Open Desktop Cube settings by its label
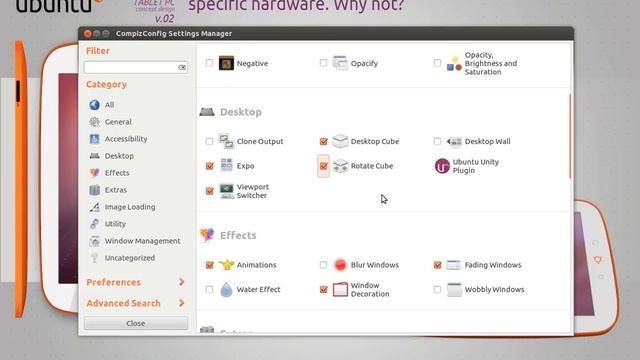 tap(375, 141)
